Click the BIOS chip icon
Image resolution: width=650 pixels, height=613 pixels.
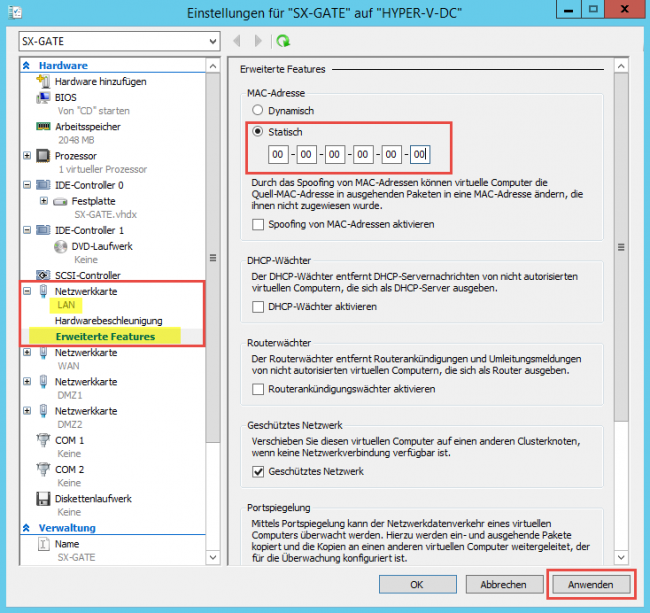pyautogui.click(x=43, y=97)
